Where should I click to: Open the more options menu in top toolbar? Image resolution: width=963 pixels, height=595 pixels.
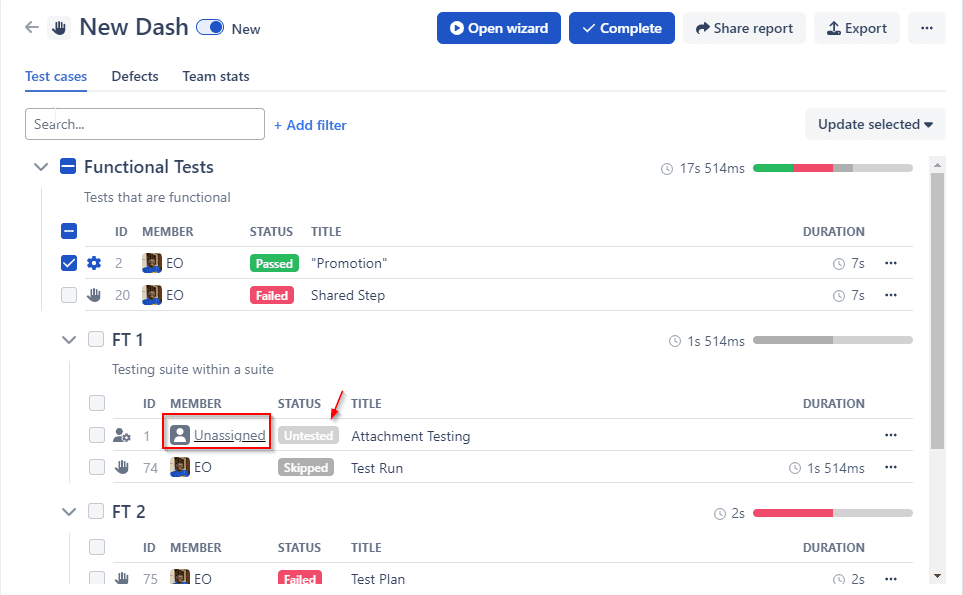tap(927, 28)
